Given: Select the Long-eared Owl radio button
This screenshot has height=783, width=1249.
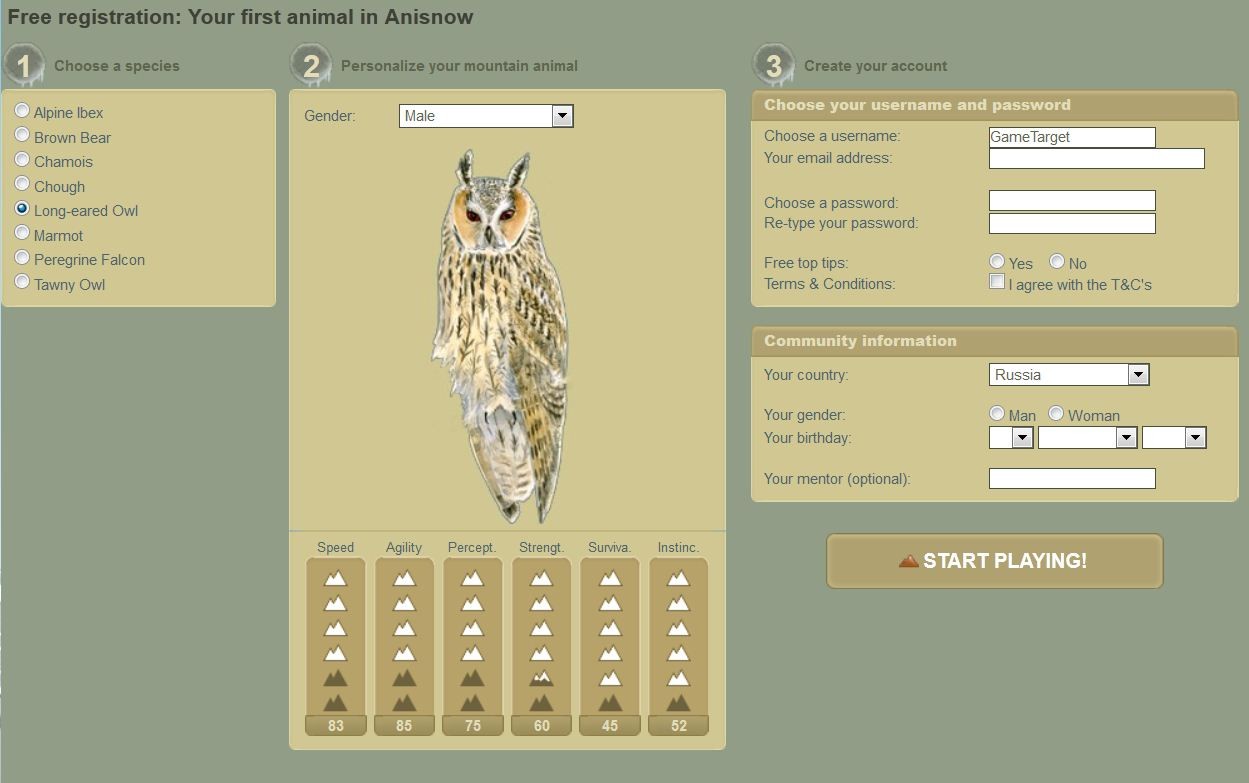Looking at the screenshot, I should (22, 209).
